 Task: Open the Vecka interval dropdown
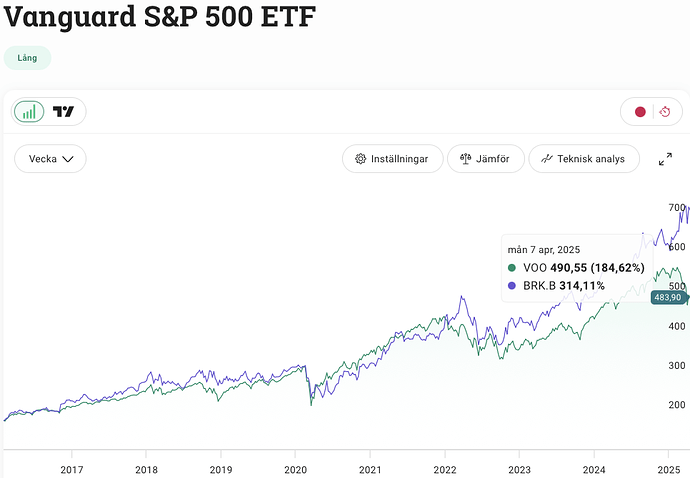coord(50,159)
